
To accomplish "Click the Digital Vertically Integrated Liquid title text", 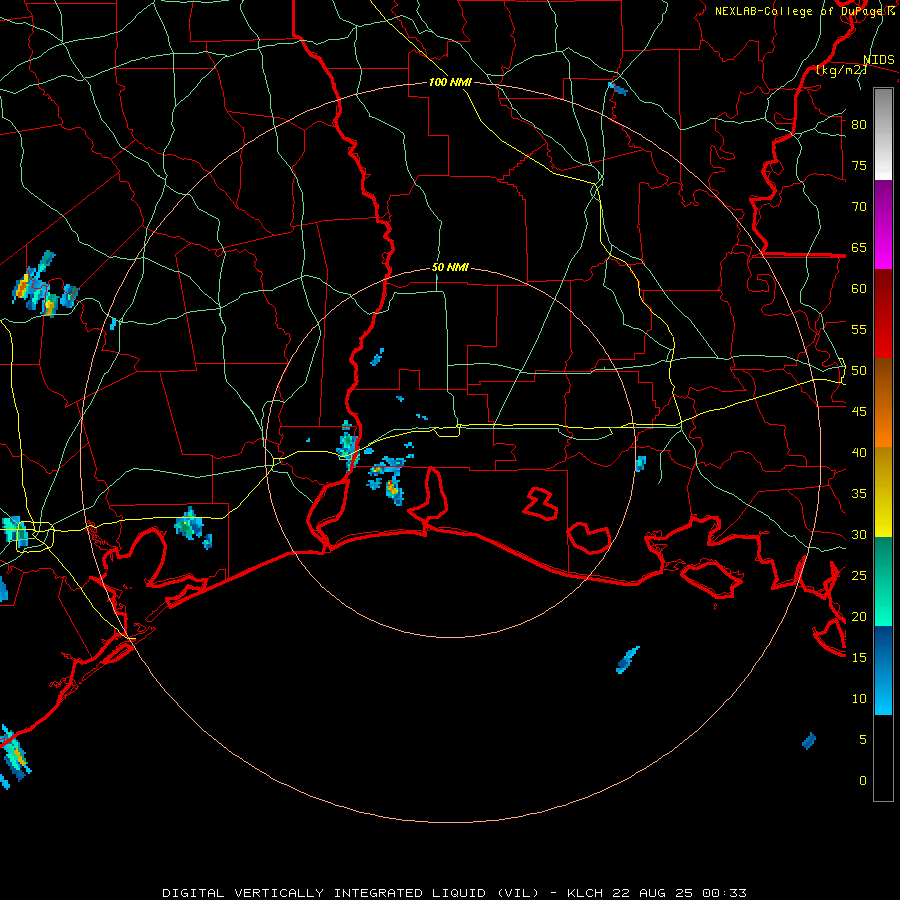I will tap(351, 893).
